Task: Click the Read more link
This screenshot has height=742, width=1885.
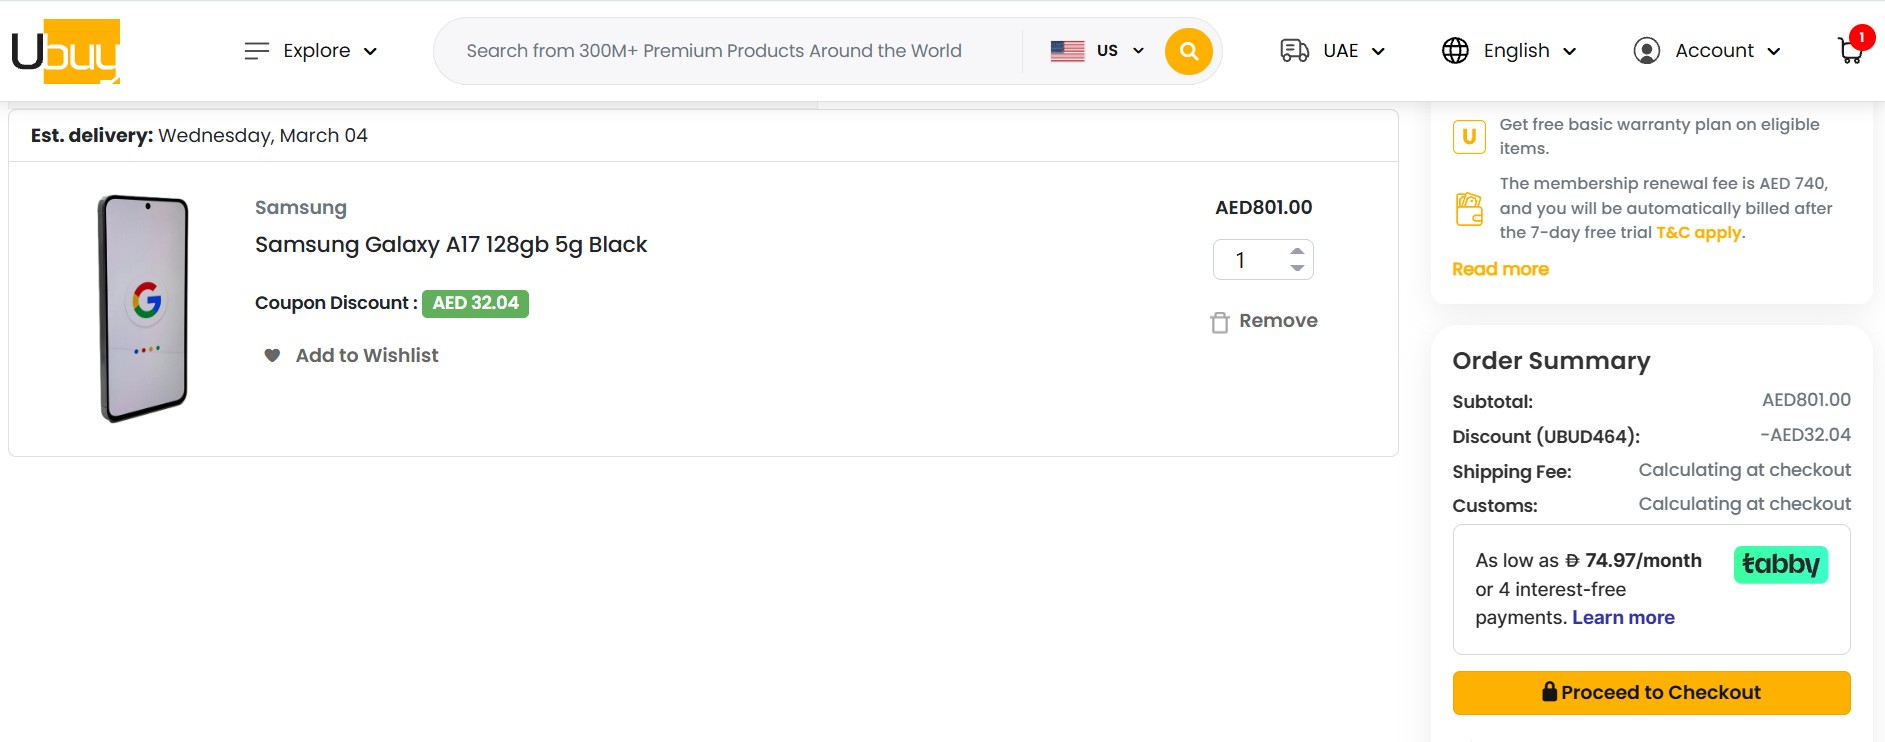Action: click(1500, 269)
